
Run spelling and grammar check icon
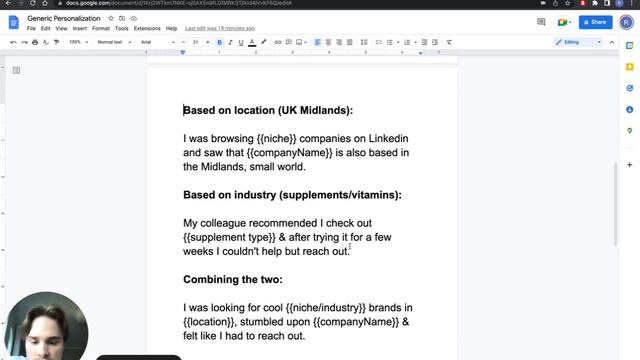click(46, 42)
